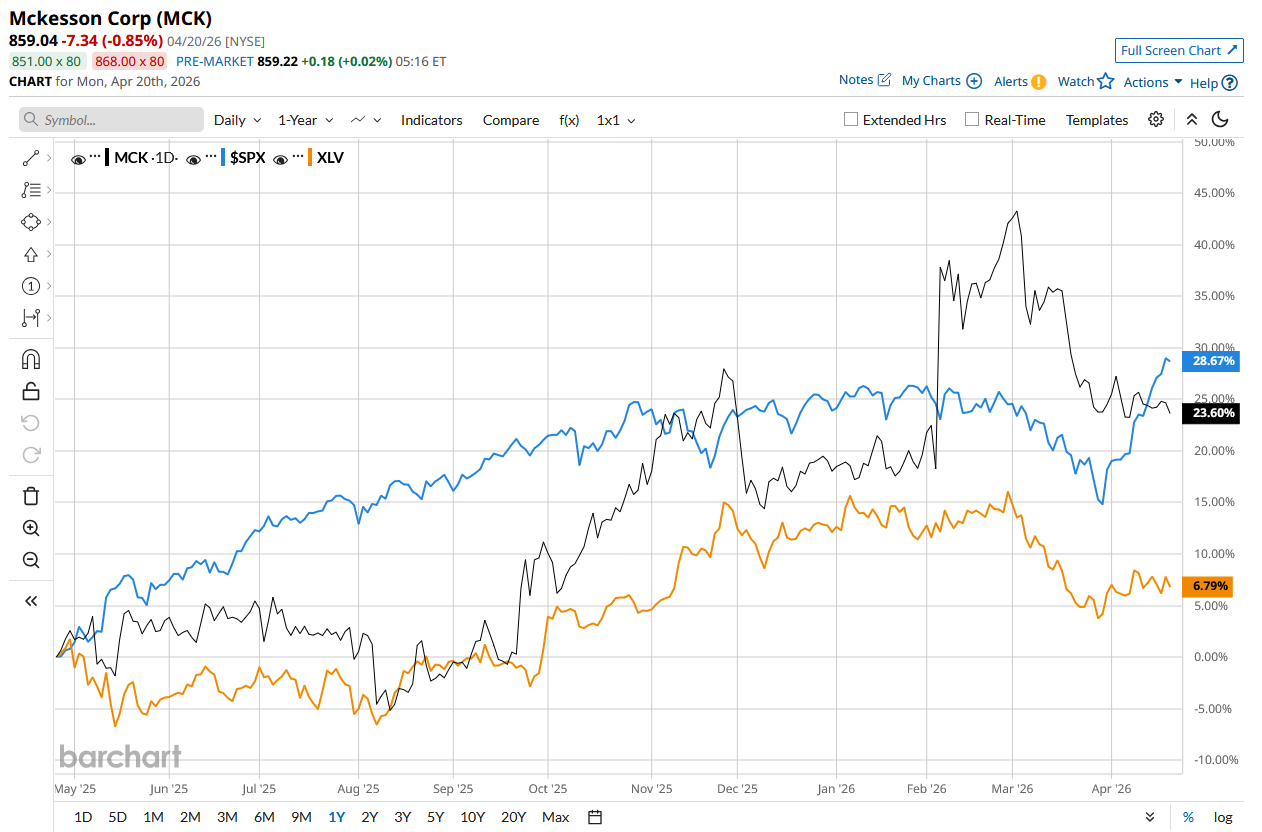Image resolution: width=1262 pixels, height=832 pixels.
Task: Click the lock drawings padlock icon
Action: click(30, 391)
